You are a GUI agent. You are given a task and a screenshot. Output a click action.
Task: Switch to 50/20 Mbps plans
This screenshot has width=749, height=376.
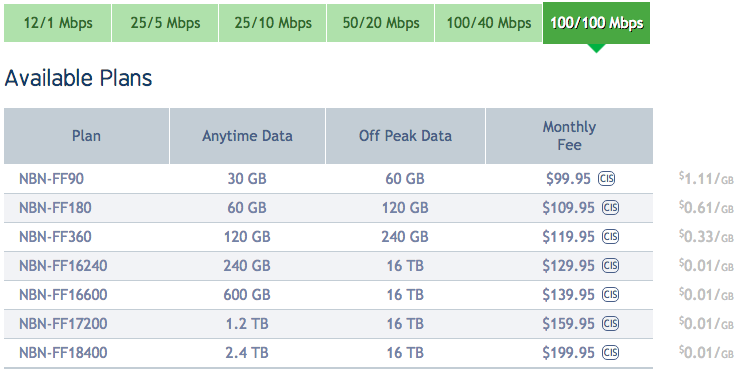click(381, 23)
